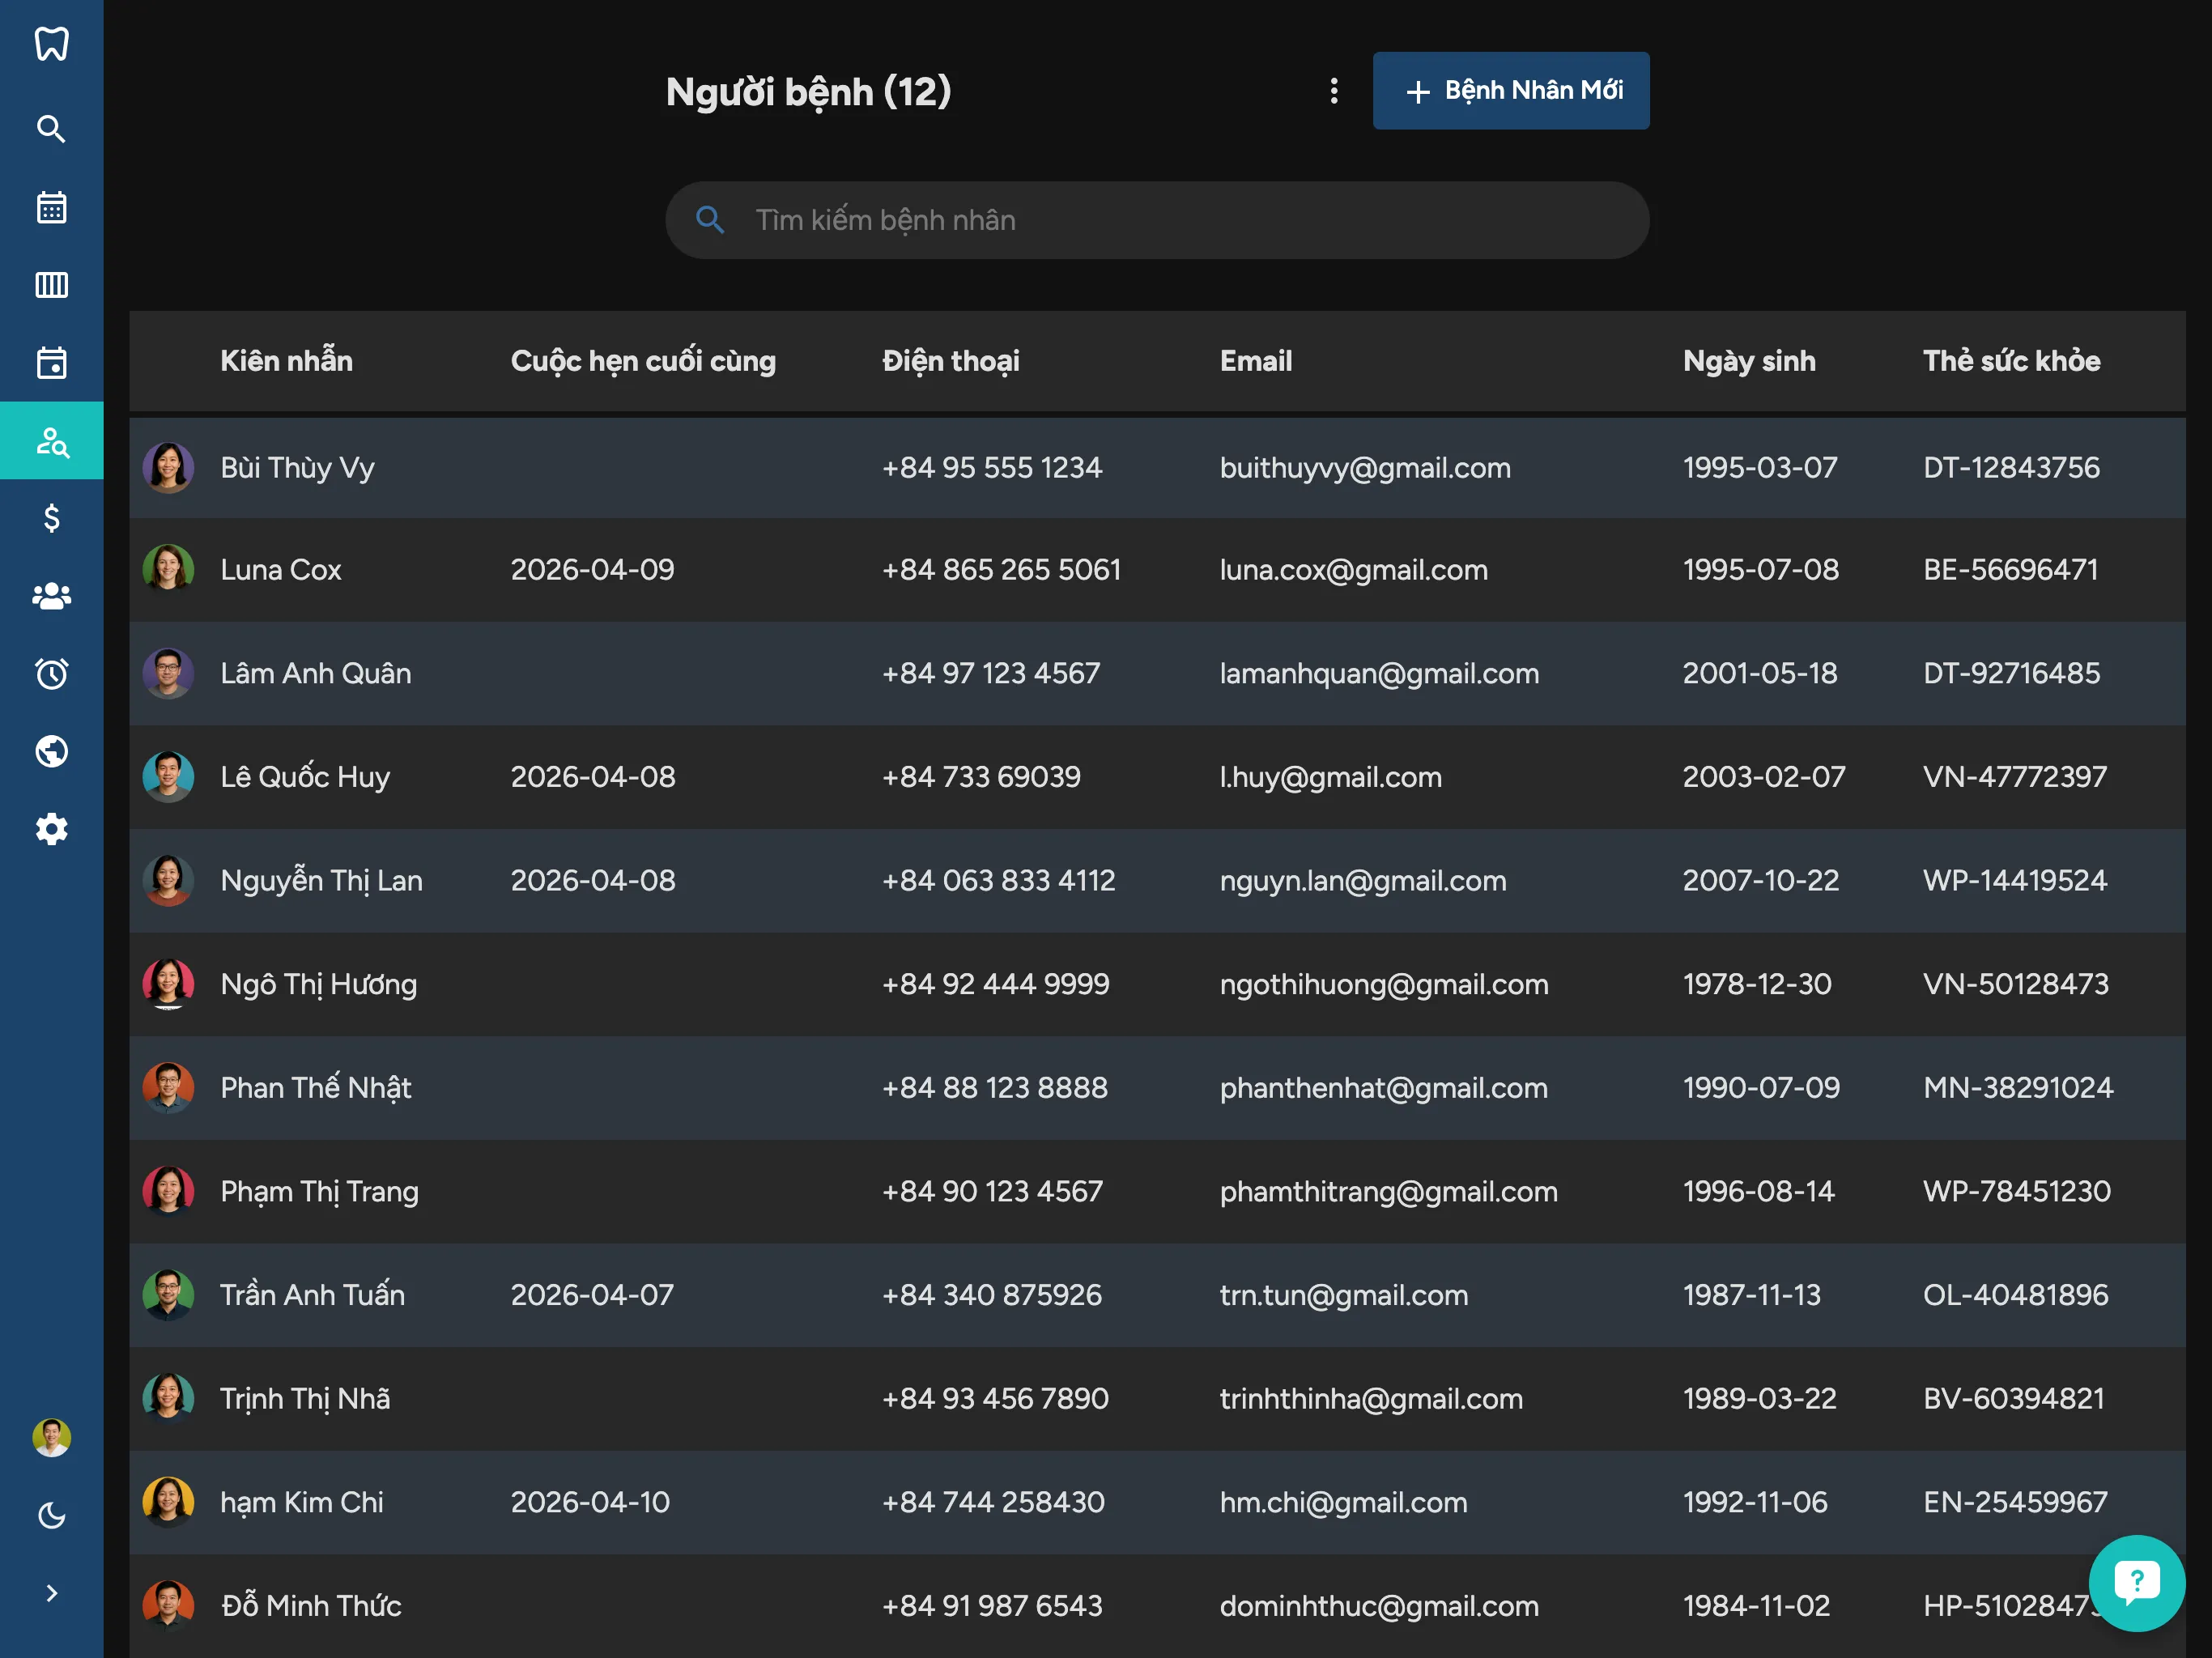The width and height of the screenshot is (2212, 1658).
Task: Focus the Tìm kiếm bệnh nhân search field
Action: [1180, 220]
